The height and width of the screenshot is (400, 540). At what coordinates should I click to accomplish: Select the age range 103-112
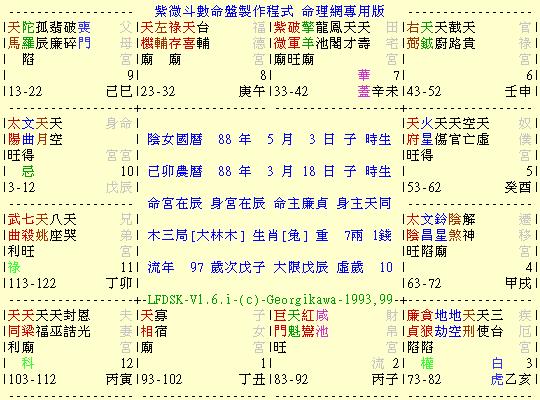(32, 379)
